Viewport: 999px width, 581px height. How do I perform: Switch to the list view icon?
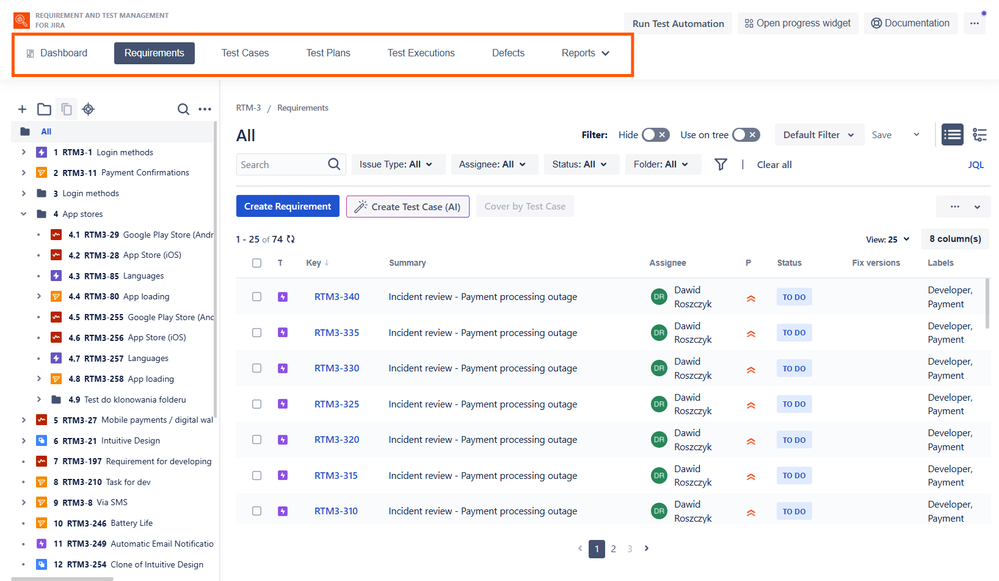coord(952,135)
